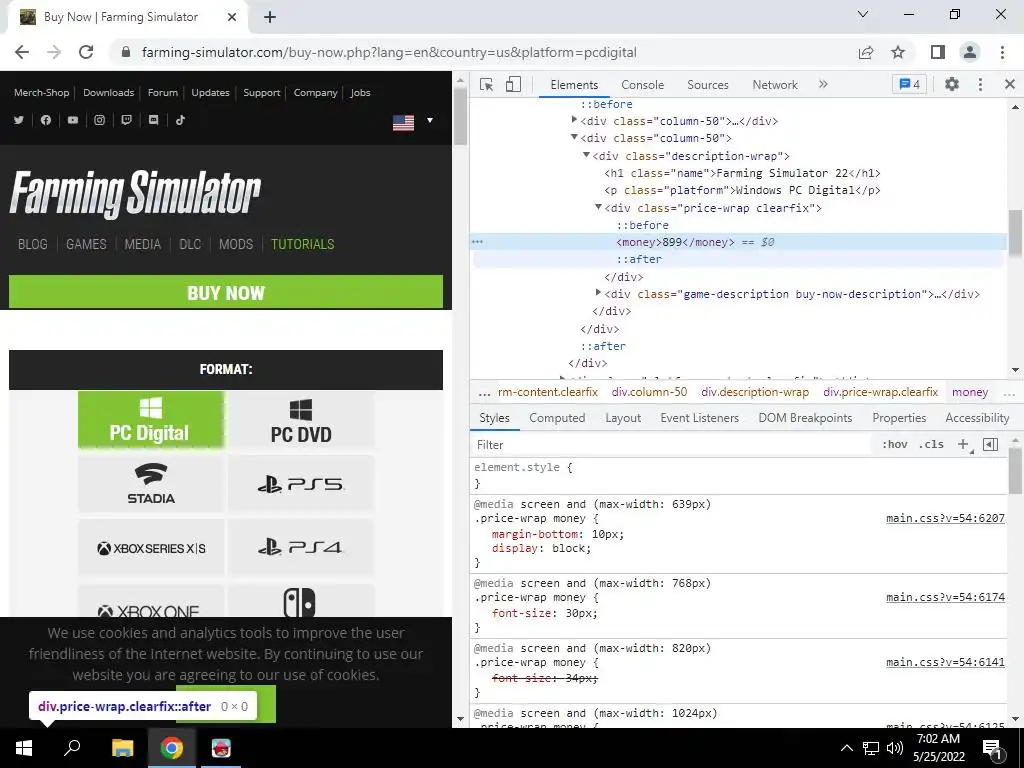Viewport: 1024px width, 768px height.
Task: Click the div.column-50 breadcrumb
Action: pyautogui.click(x=649, y=392)
